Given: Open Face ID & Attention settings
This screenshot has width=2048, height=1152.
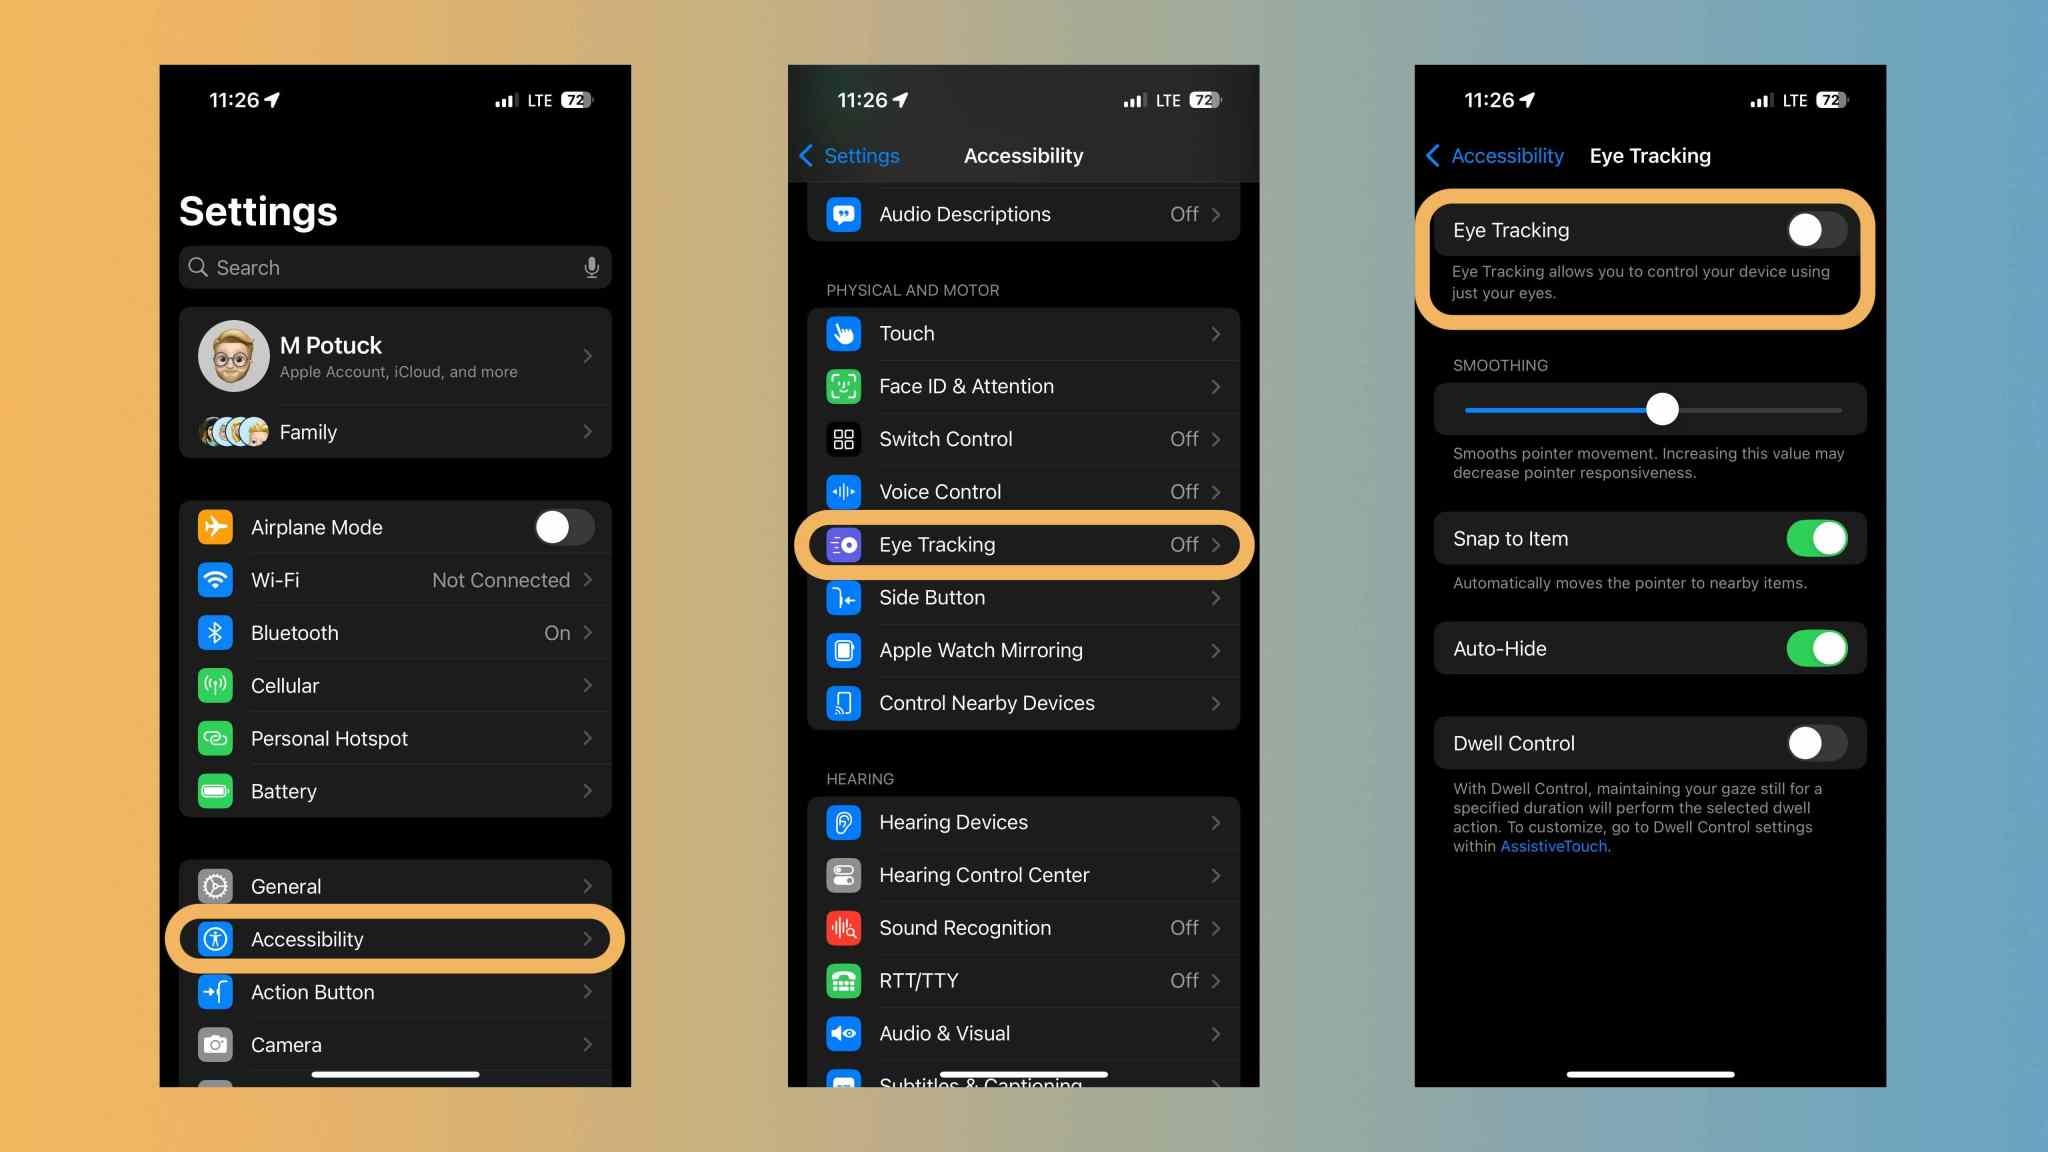Looking at the screenshot, I should point(1023,385).
